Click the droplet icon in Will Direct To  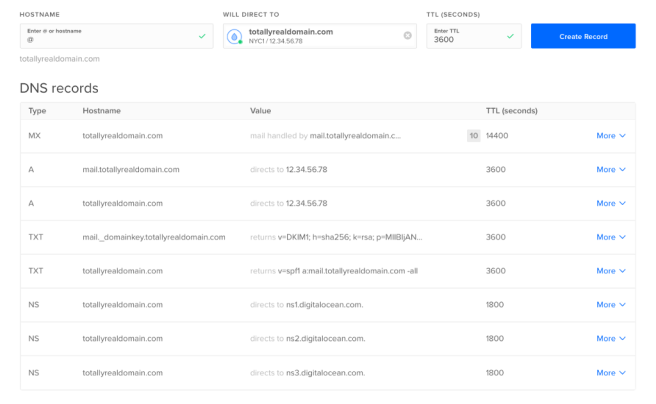pos(235,36)
